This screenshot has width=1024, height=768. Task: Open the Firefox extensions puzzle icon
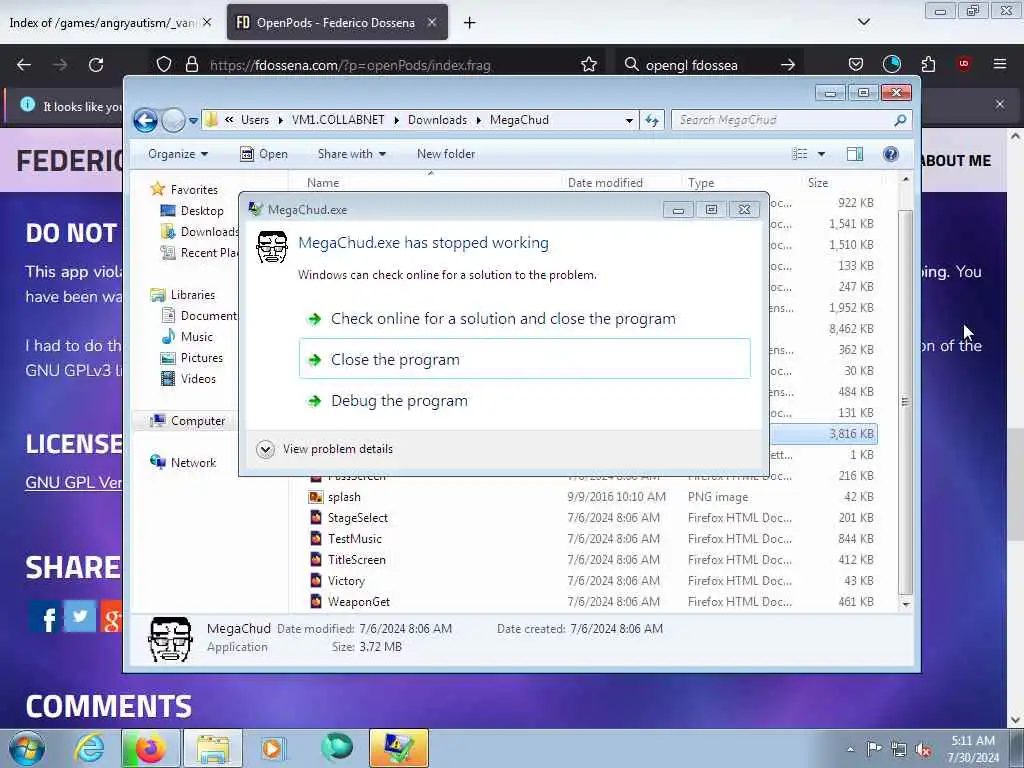(x=928, y=64)
